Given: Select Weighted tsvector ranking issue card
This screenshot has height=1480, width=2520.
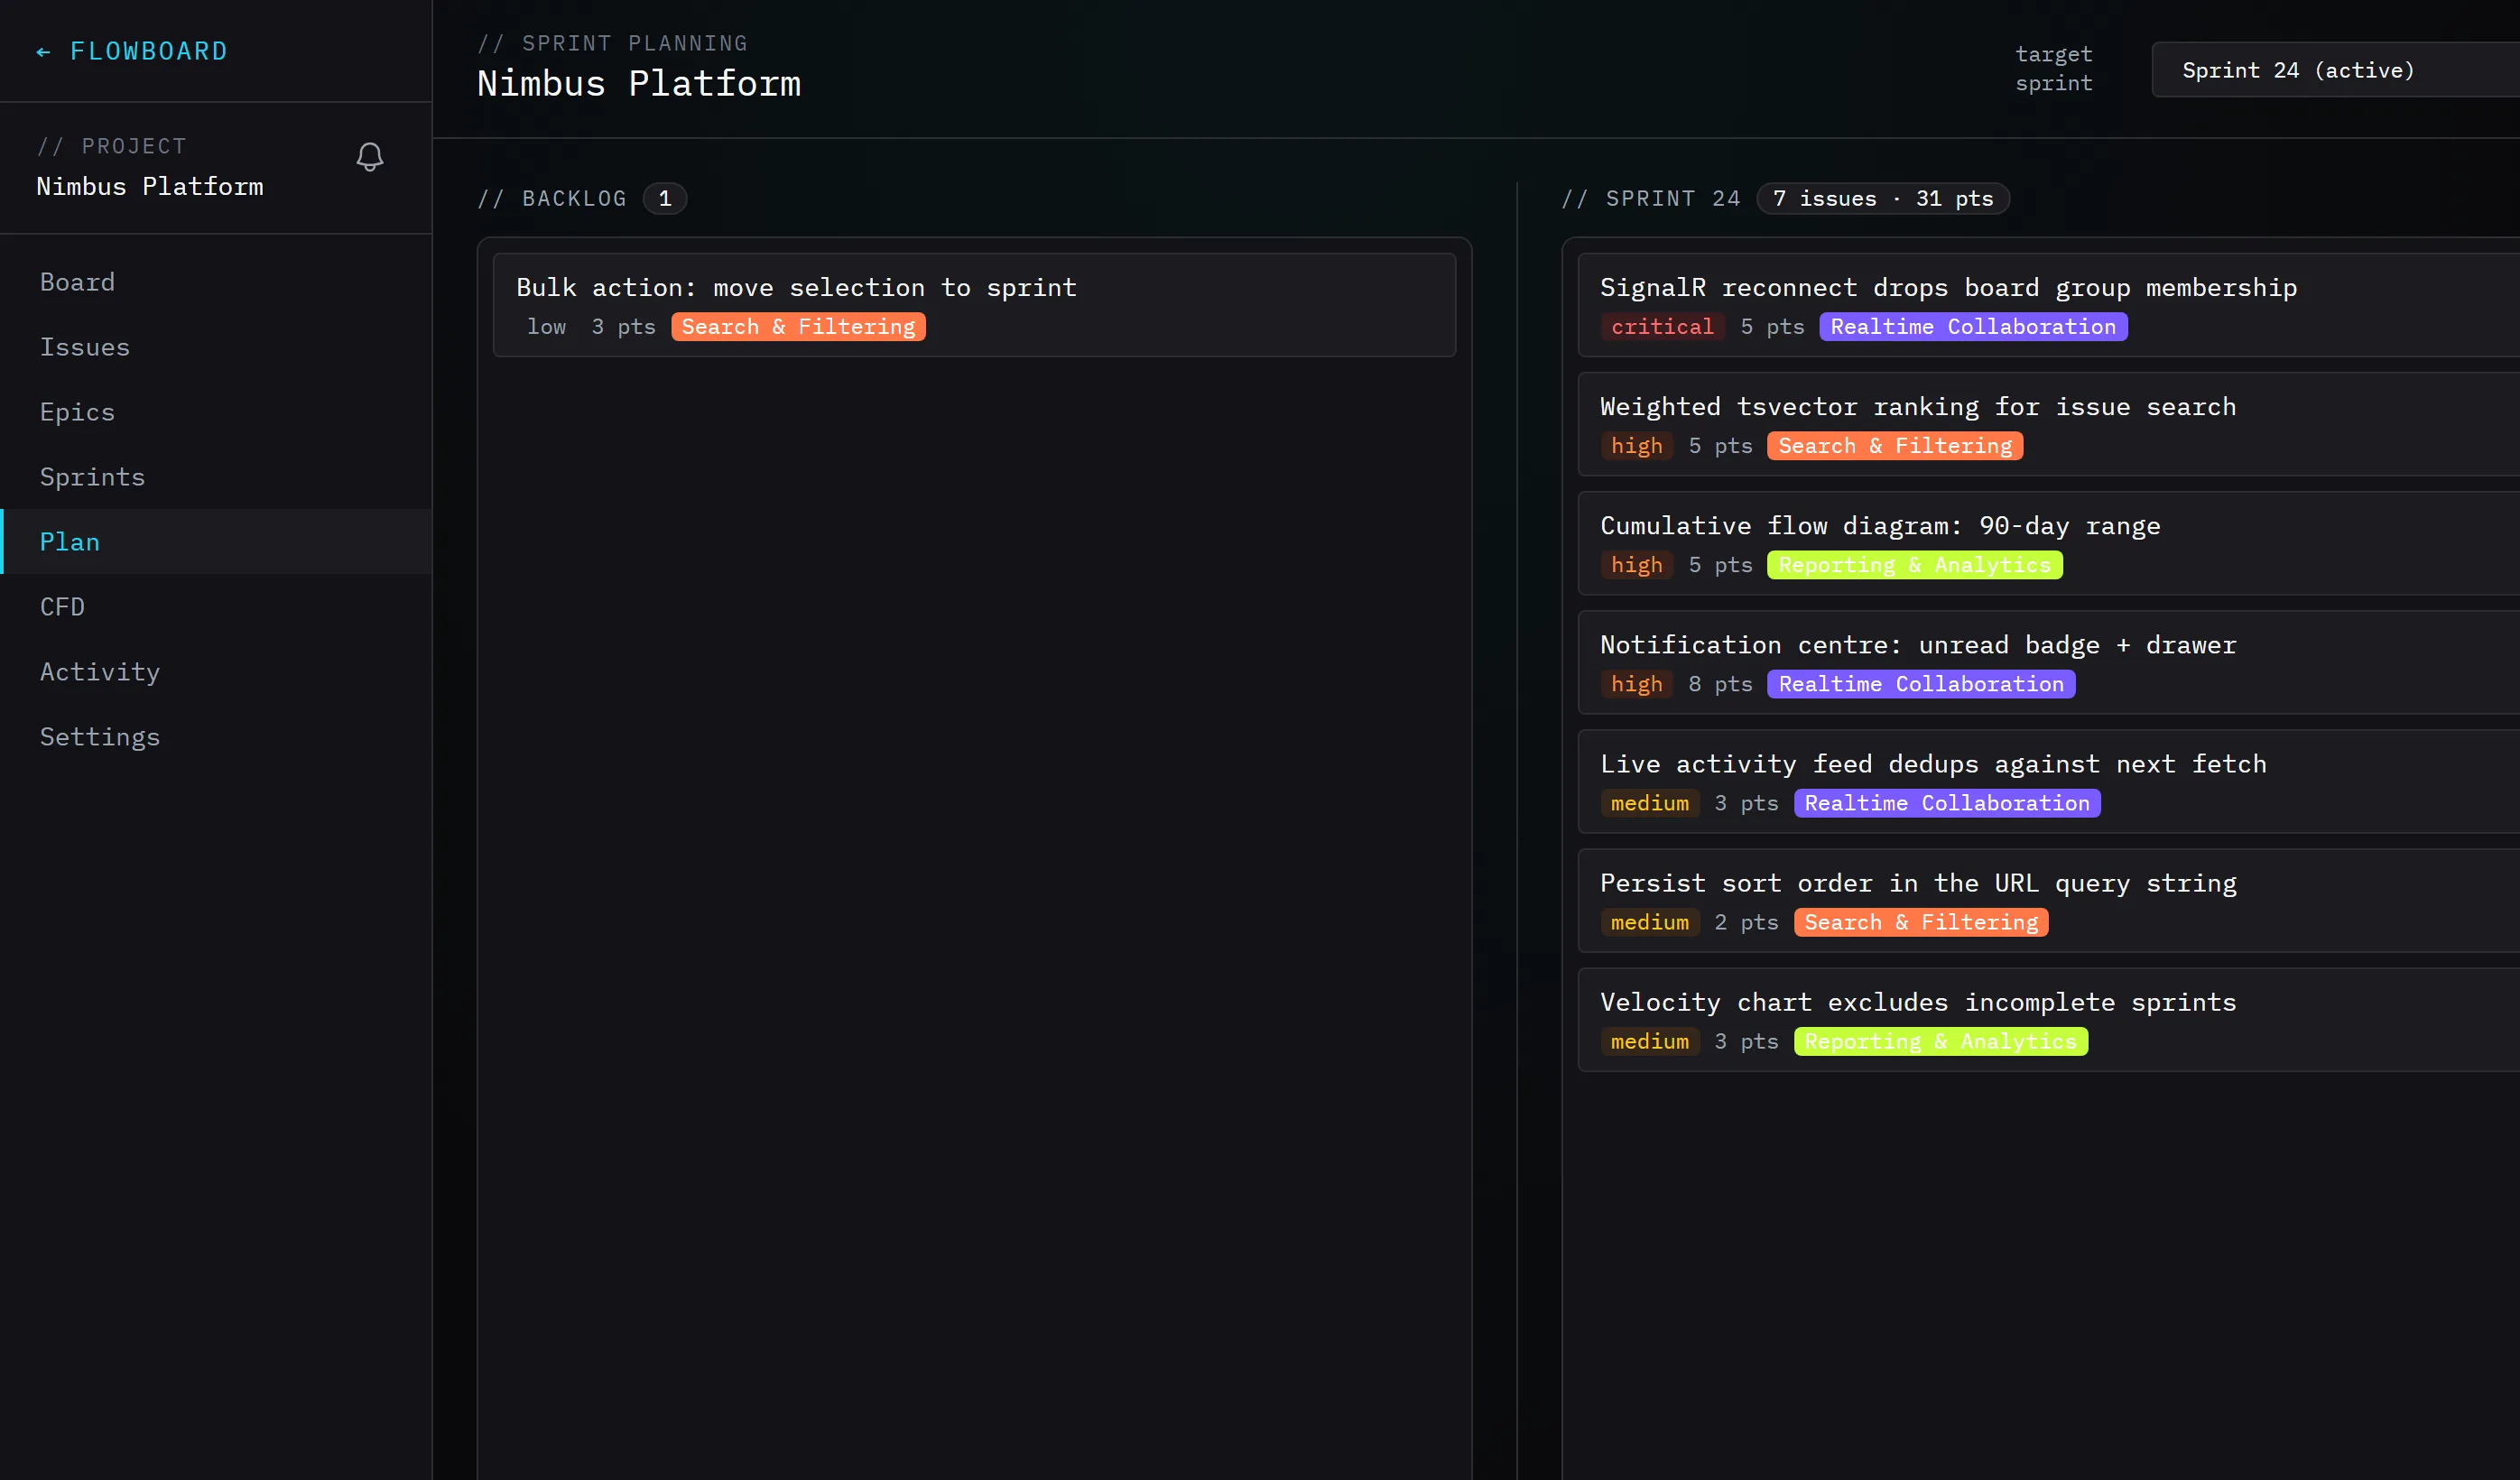Looking at the screenshot, I should point(2048,424).
